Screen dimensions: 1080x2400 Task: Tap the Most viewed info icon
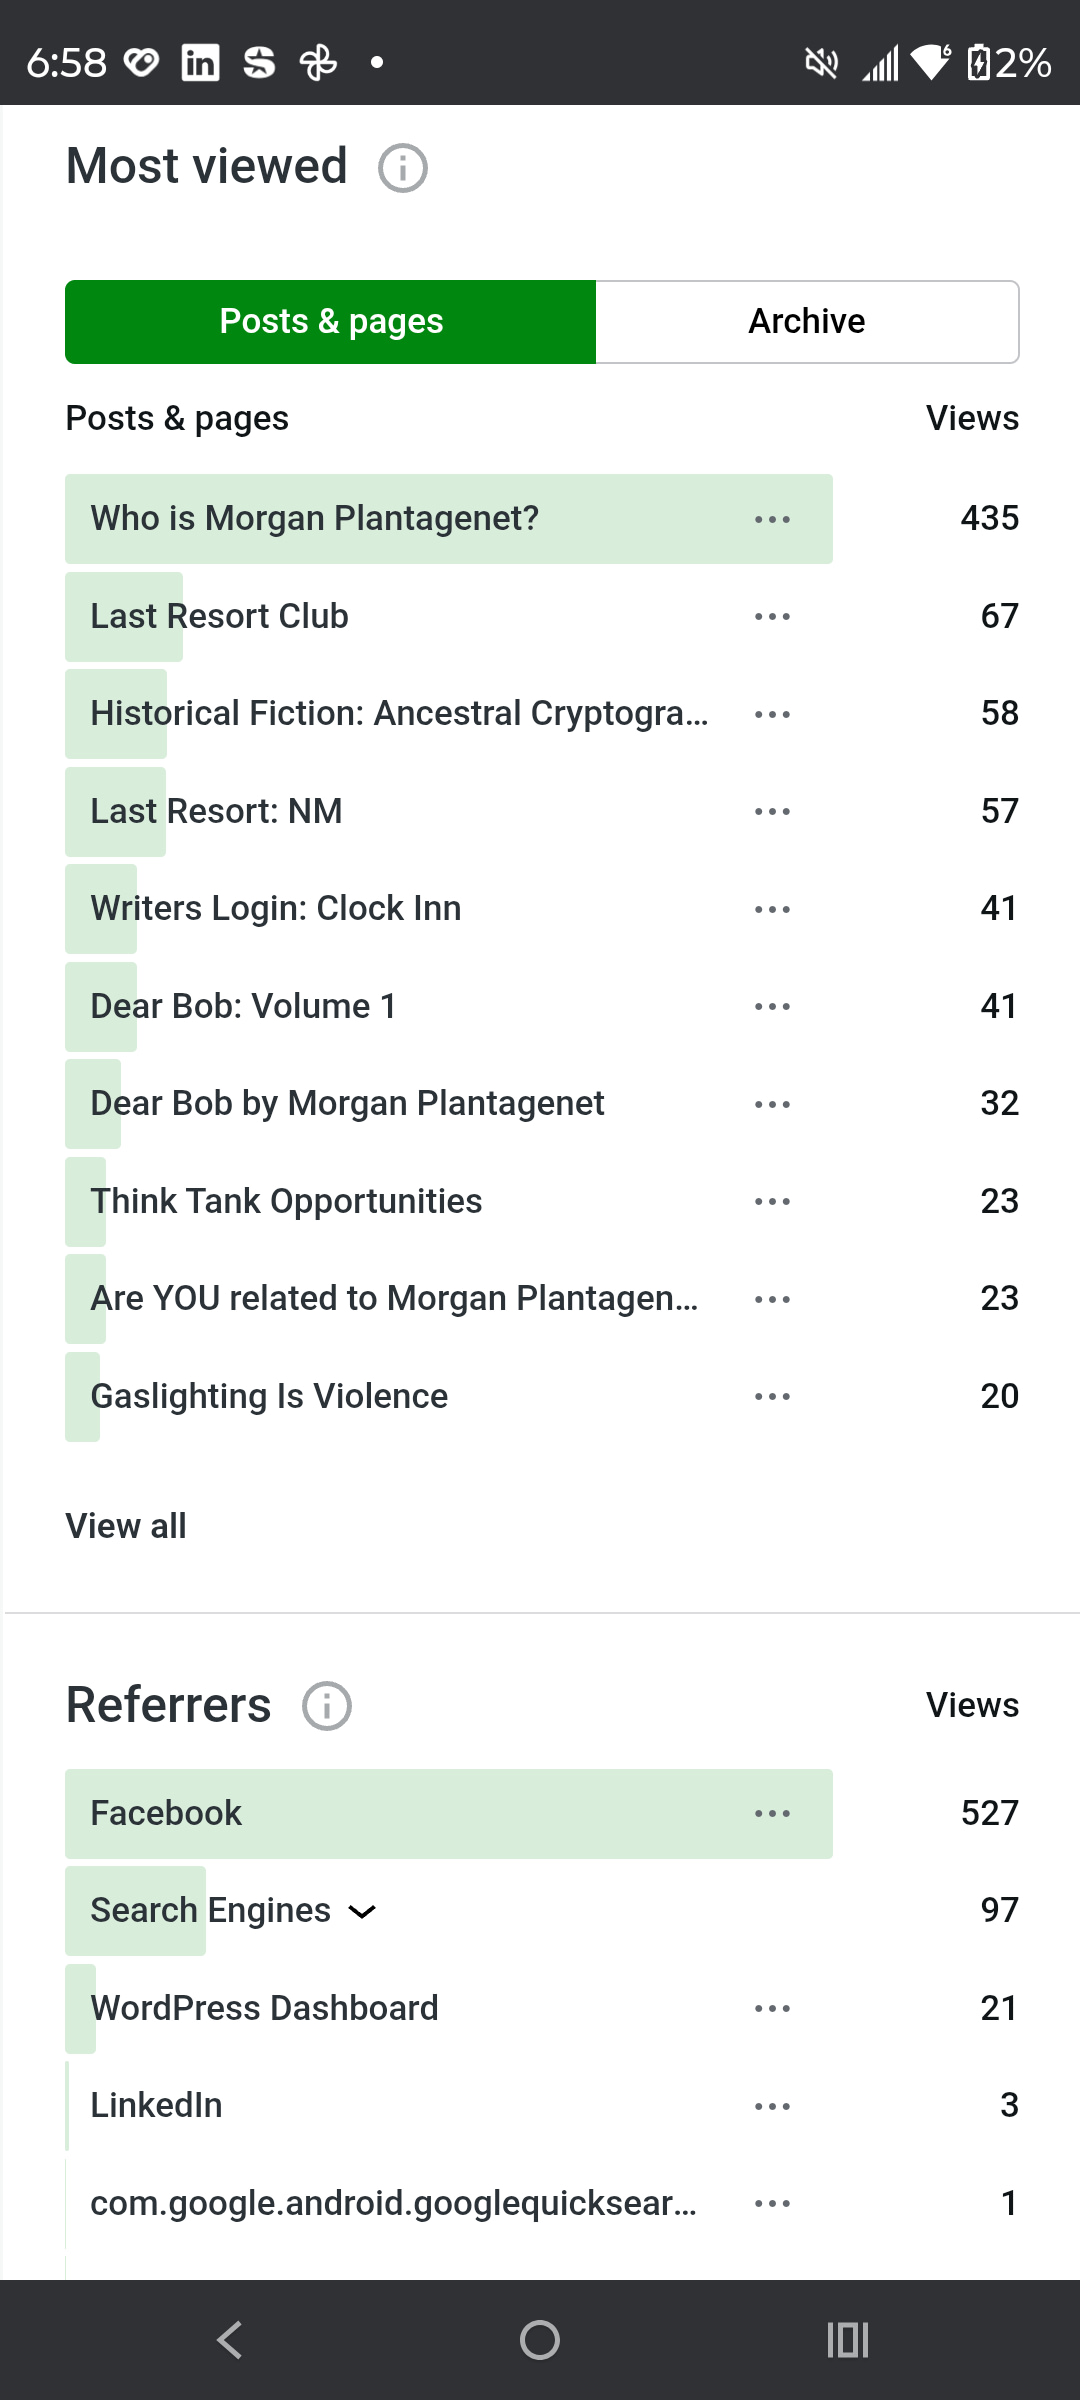[402, 168]
